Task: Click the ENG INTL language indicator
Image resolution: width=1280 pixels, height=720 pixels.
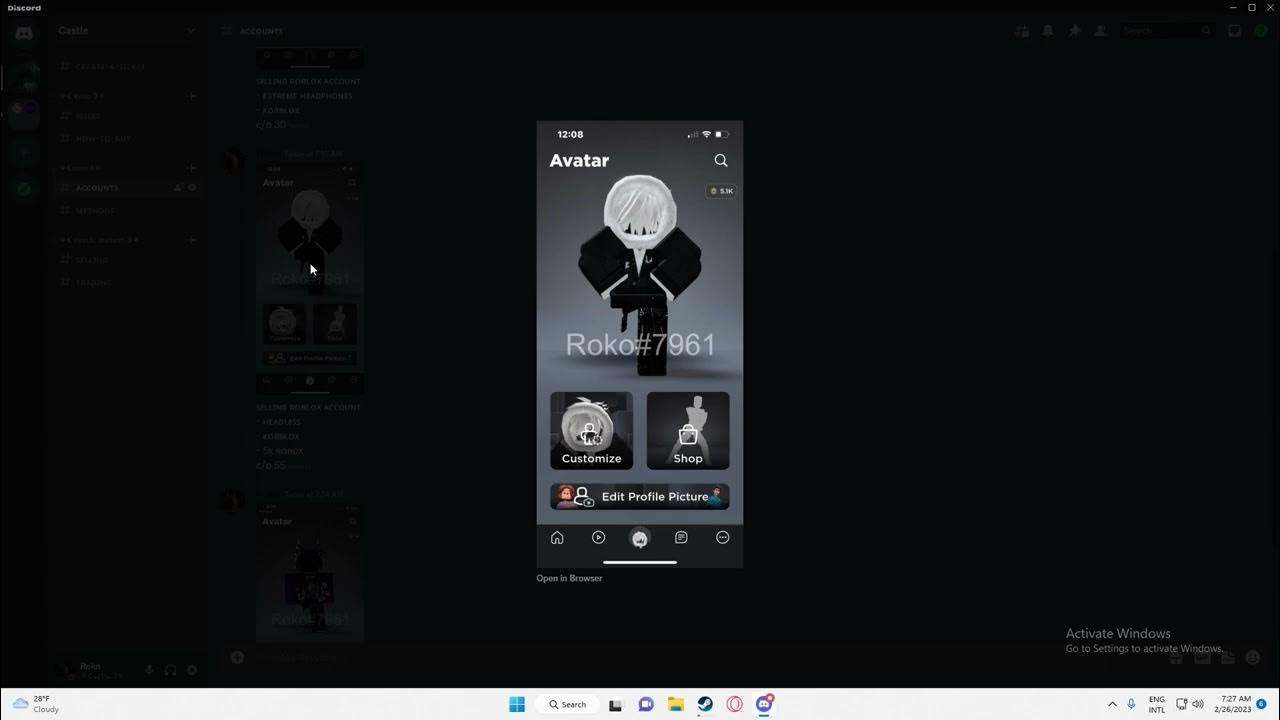Action: [x=1157, y=704]
